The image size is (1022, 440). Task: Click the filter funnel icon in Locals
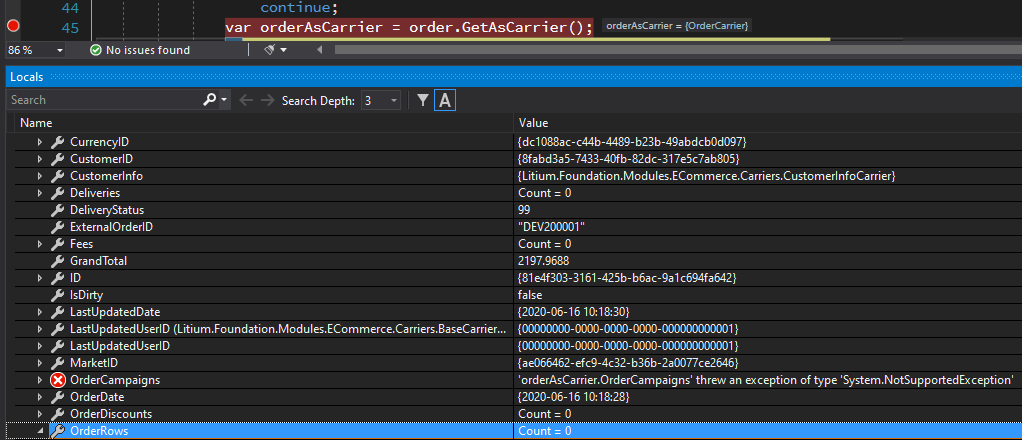coord(423,100)
